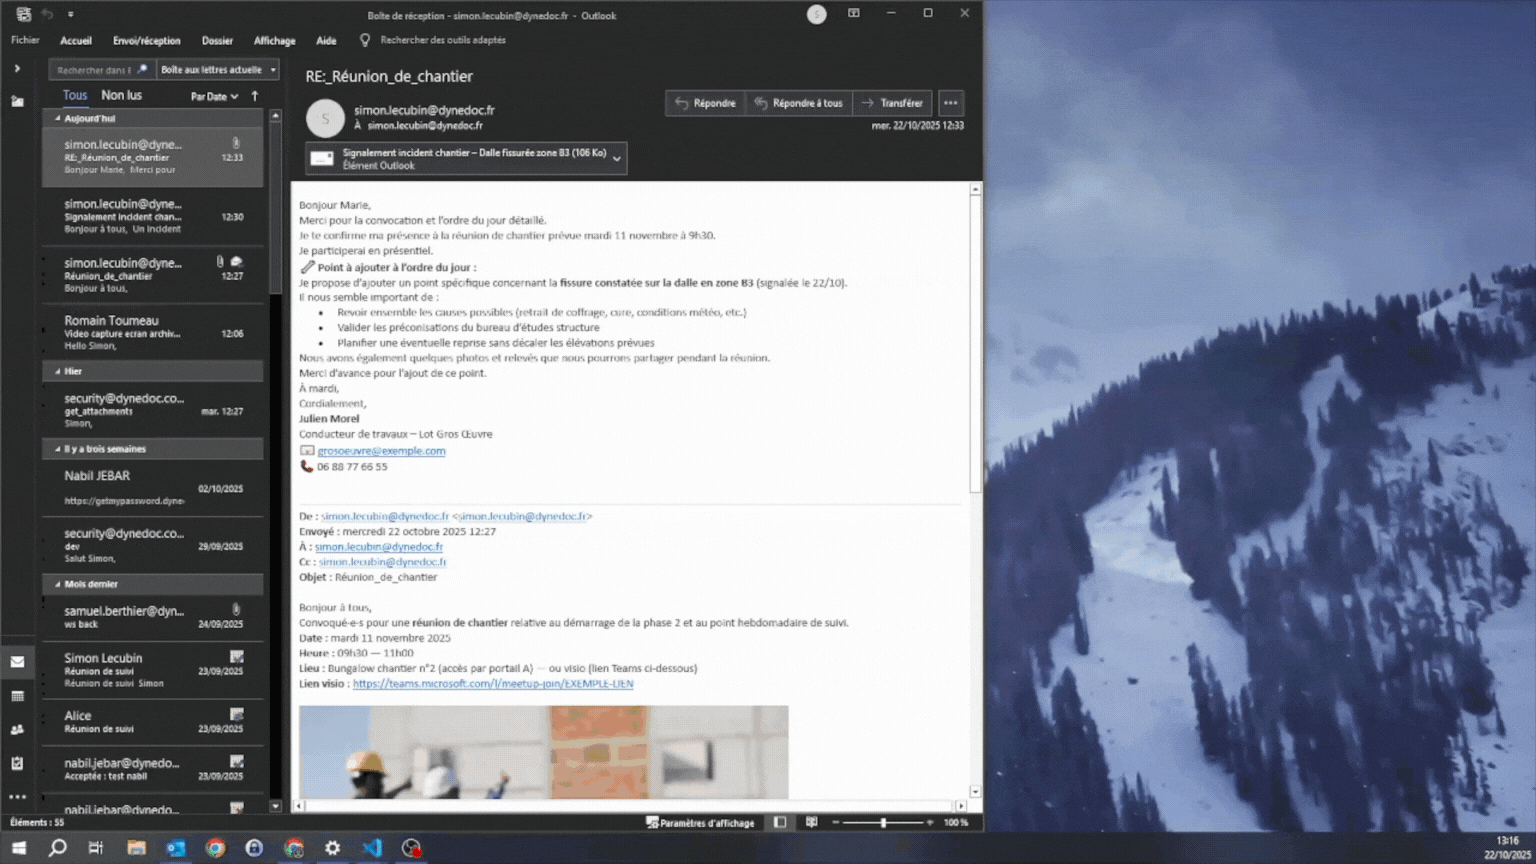Open the 'Boîte aux lettres actuelle' dropdown
This screenshot has height=864, width=1536.
click(217, 70)
